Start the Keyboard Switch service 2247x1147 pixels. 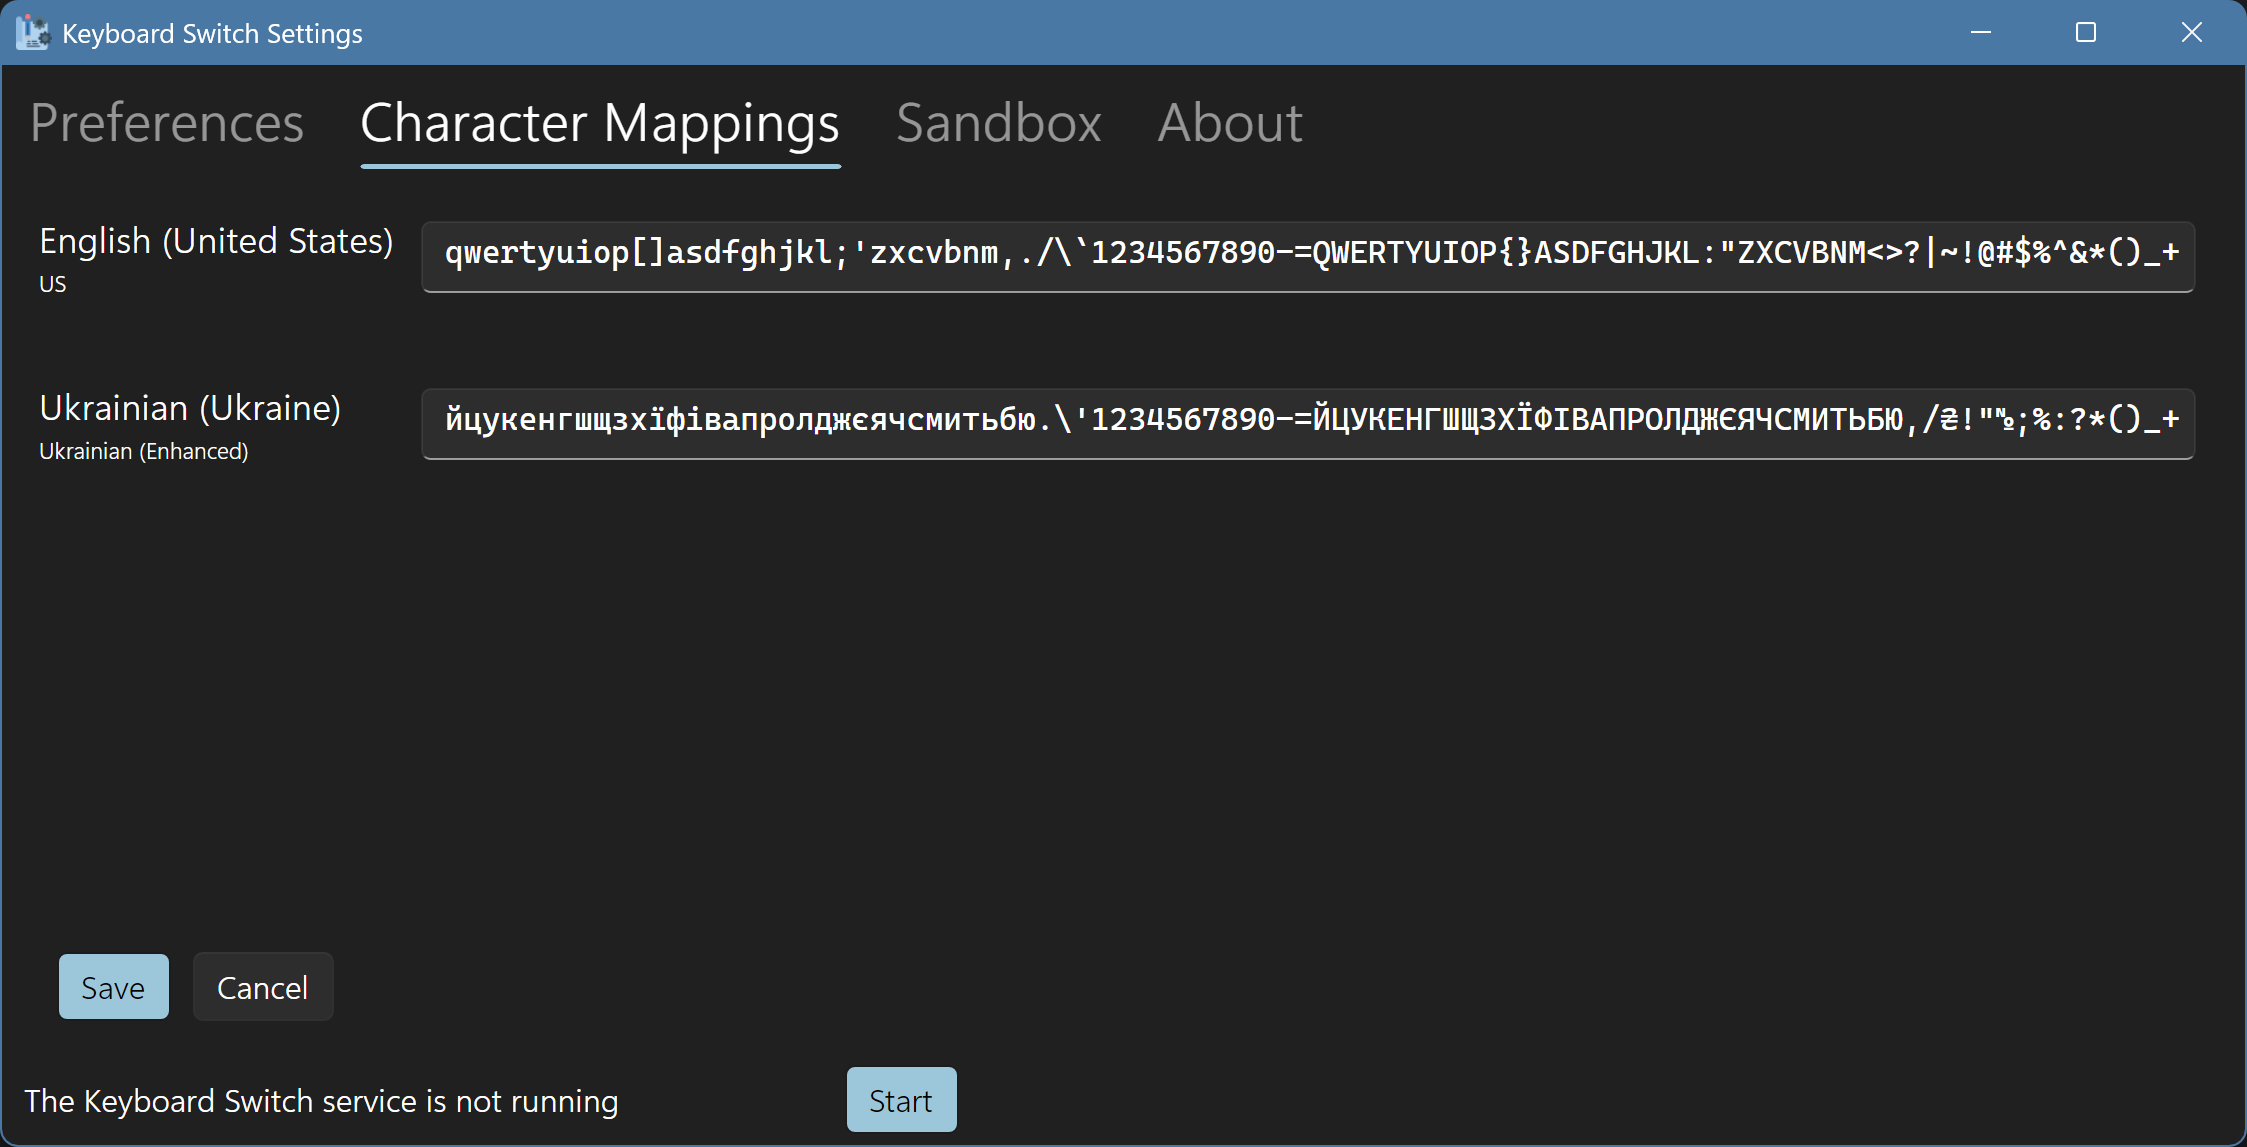[902, 1100]
